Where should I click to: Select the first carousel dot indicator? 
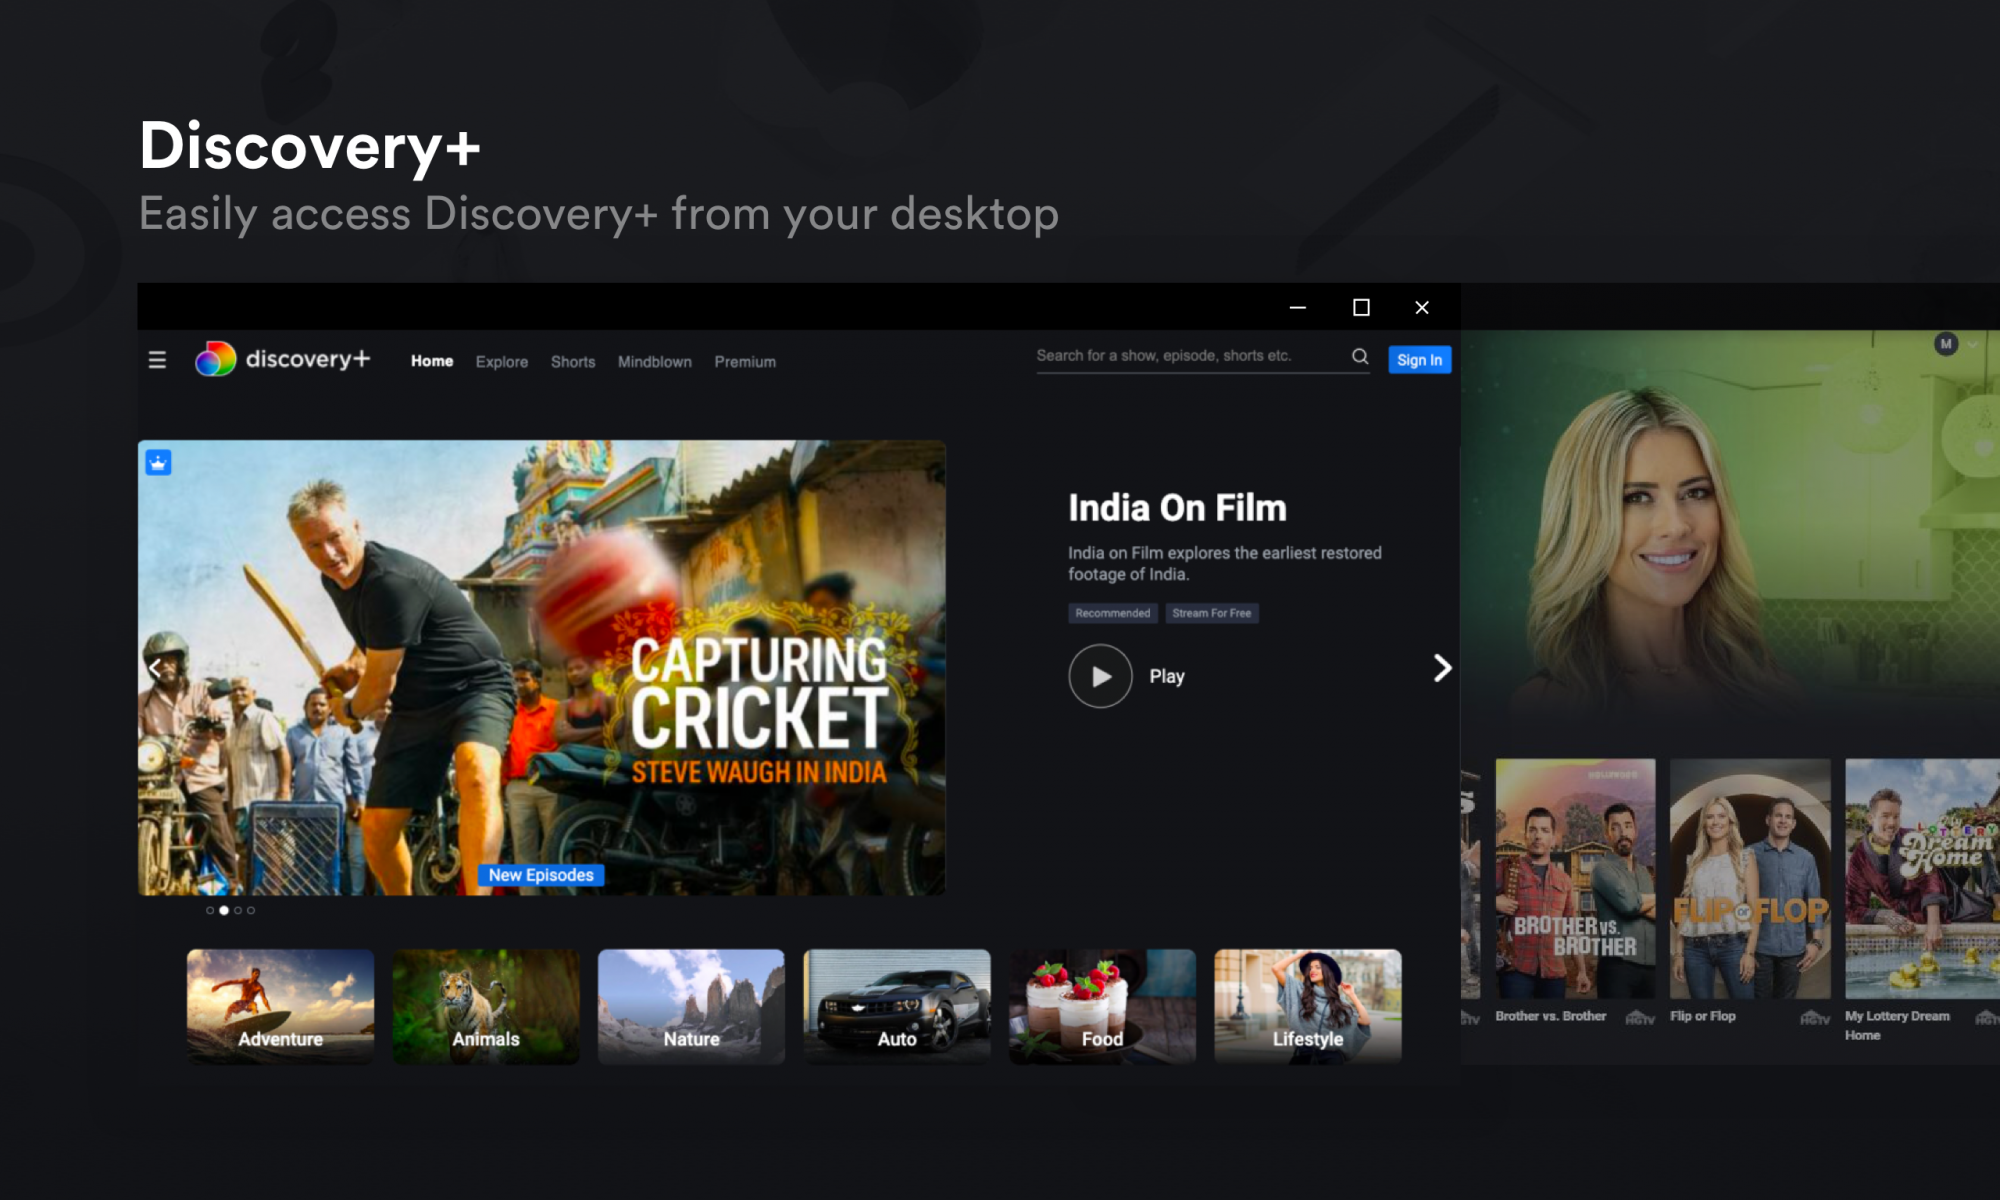pyautogui.click(x=210, y=910)
